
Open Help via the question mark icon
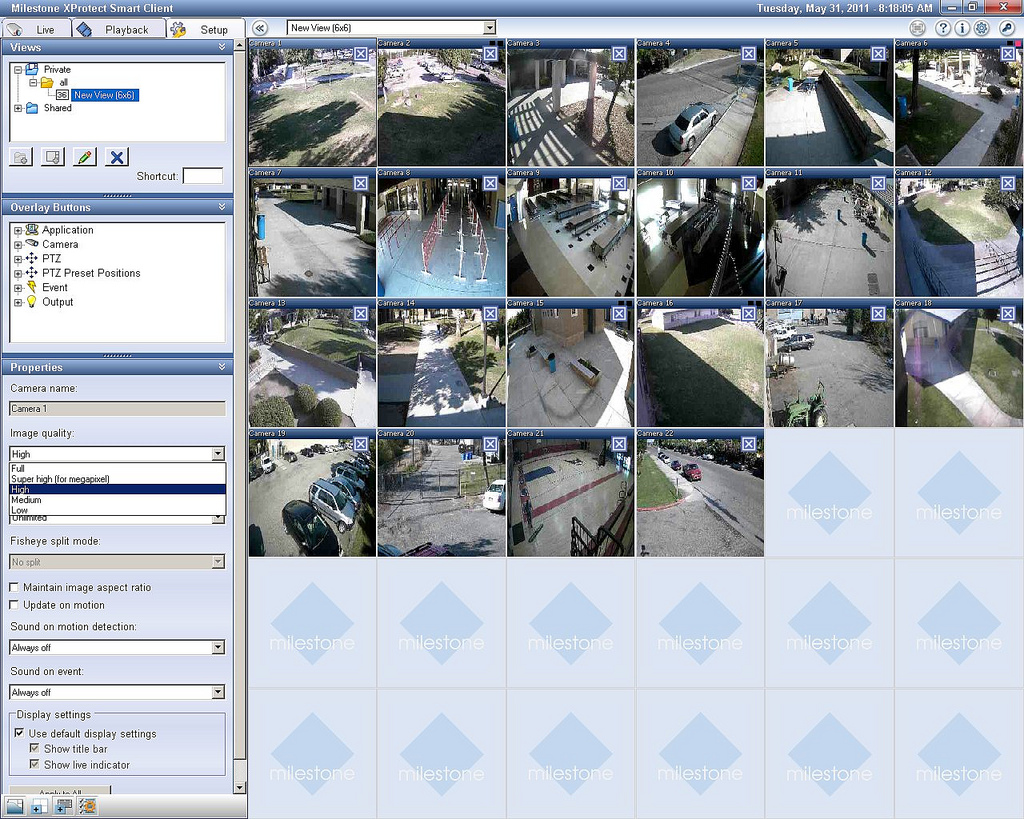tap(942, 28)
